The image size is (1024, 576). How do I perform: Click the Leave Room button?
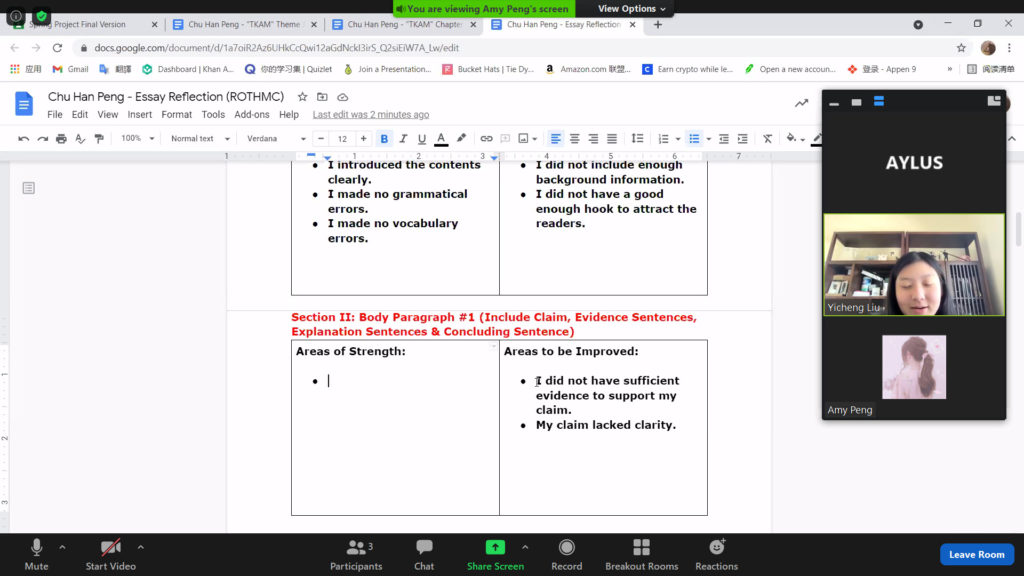coord(977,554)
